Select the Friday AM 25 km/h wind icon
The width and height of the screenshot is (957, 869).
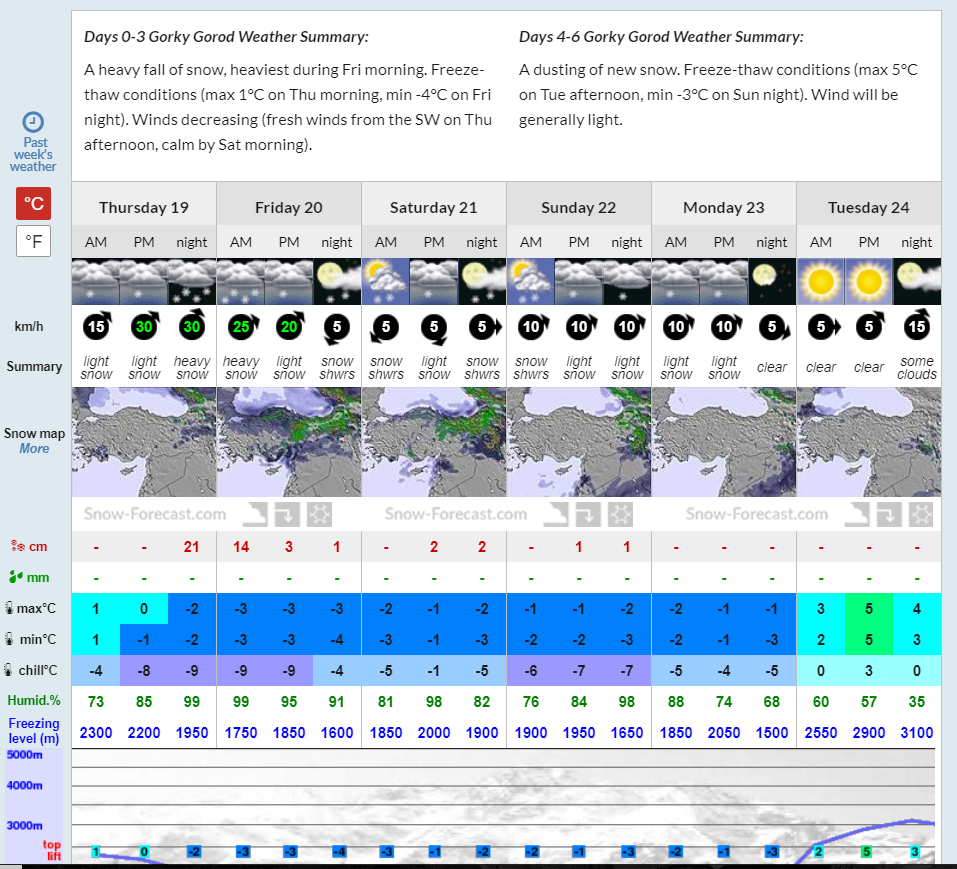tap(242, 326)
